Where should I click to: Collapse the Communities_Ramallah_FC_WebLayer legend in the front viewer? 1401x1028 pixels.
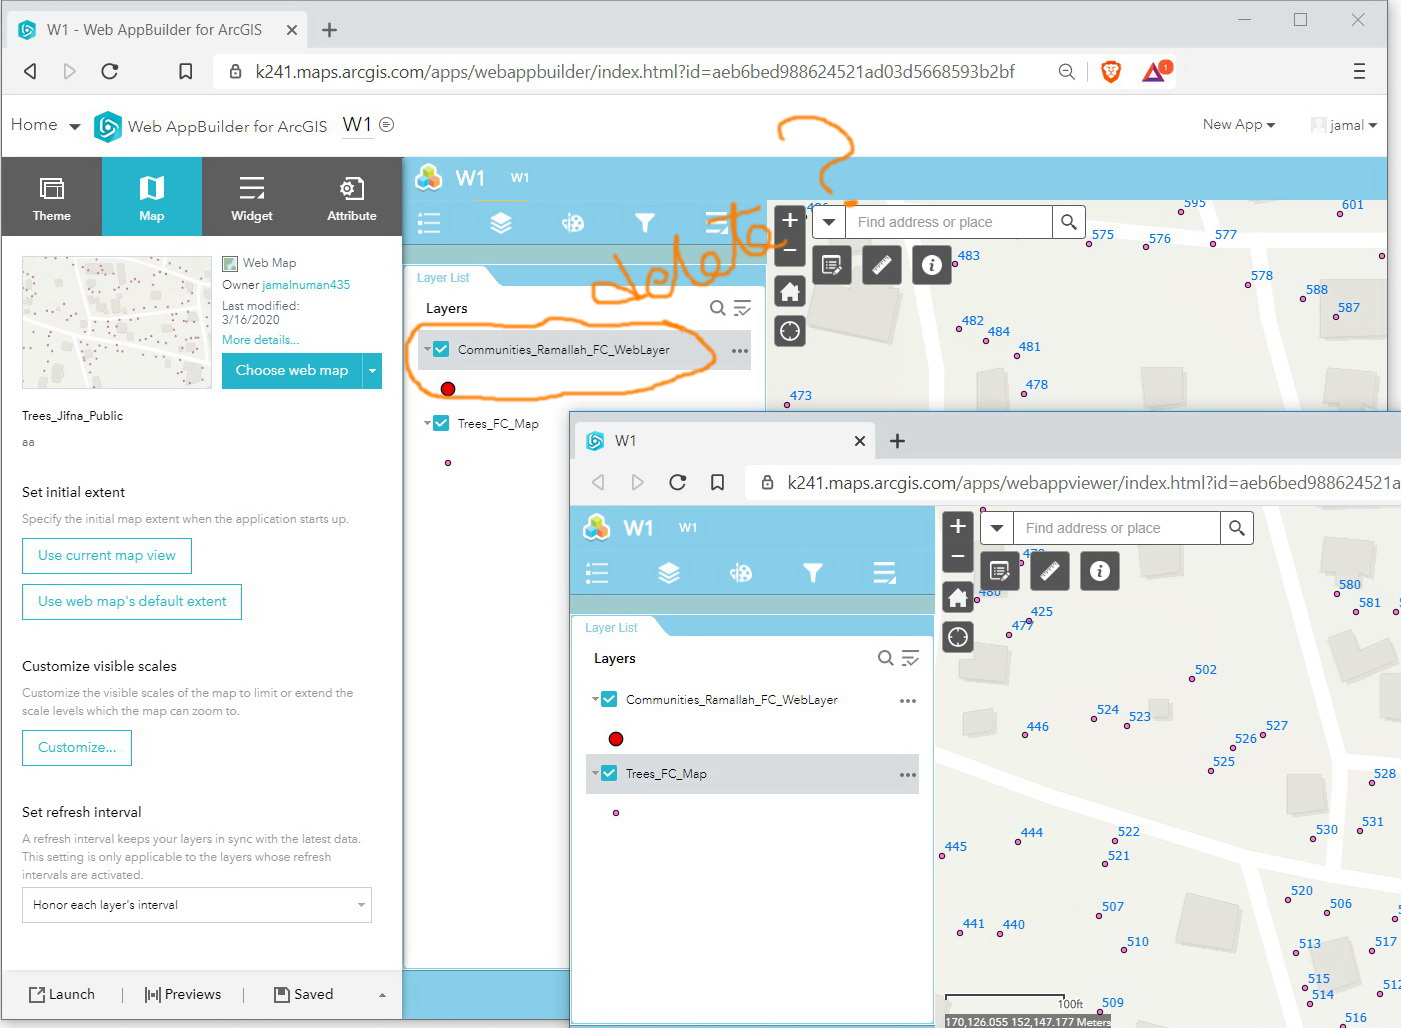pyautogui.click(x=595, y=700)
